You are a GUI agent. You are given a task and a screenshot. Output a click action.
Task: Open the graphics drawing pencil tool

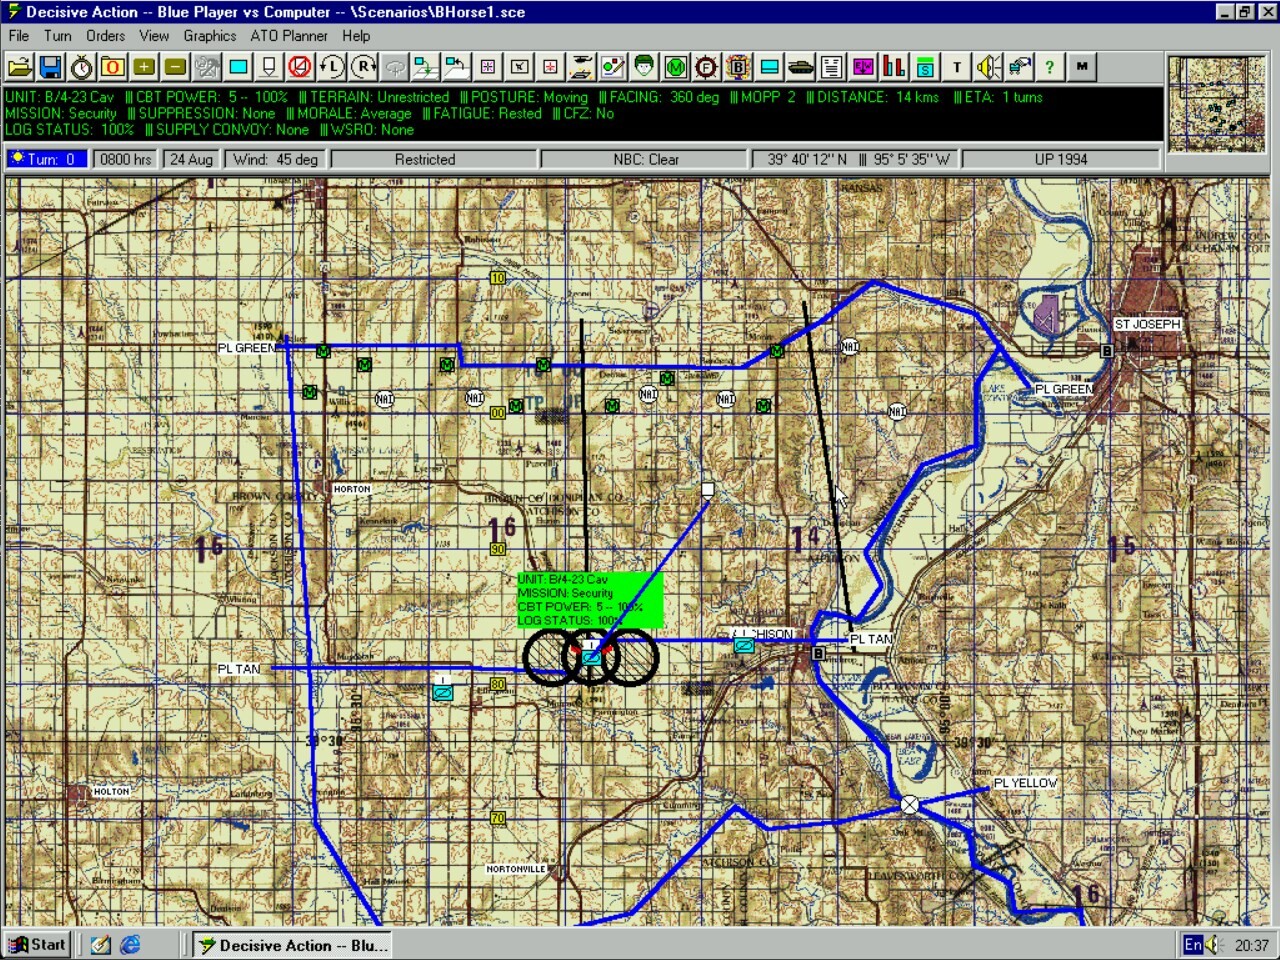[x=612, y=67]
